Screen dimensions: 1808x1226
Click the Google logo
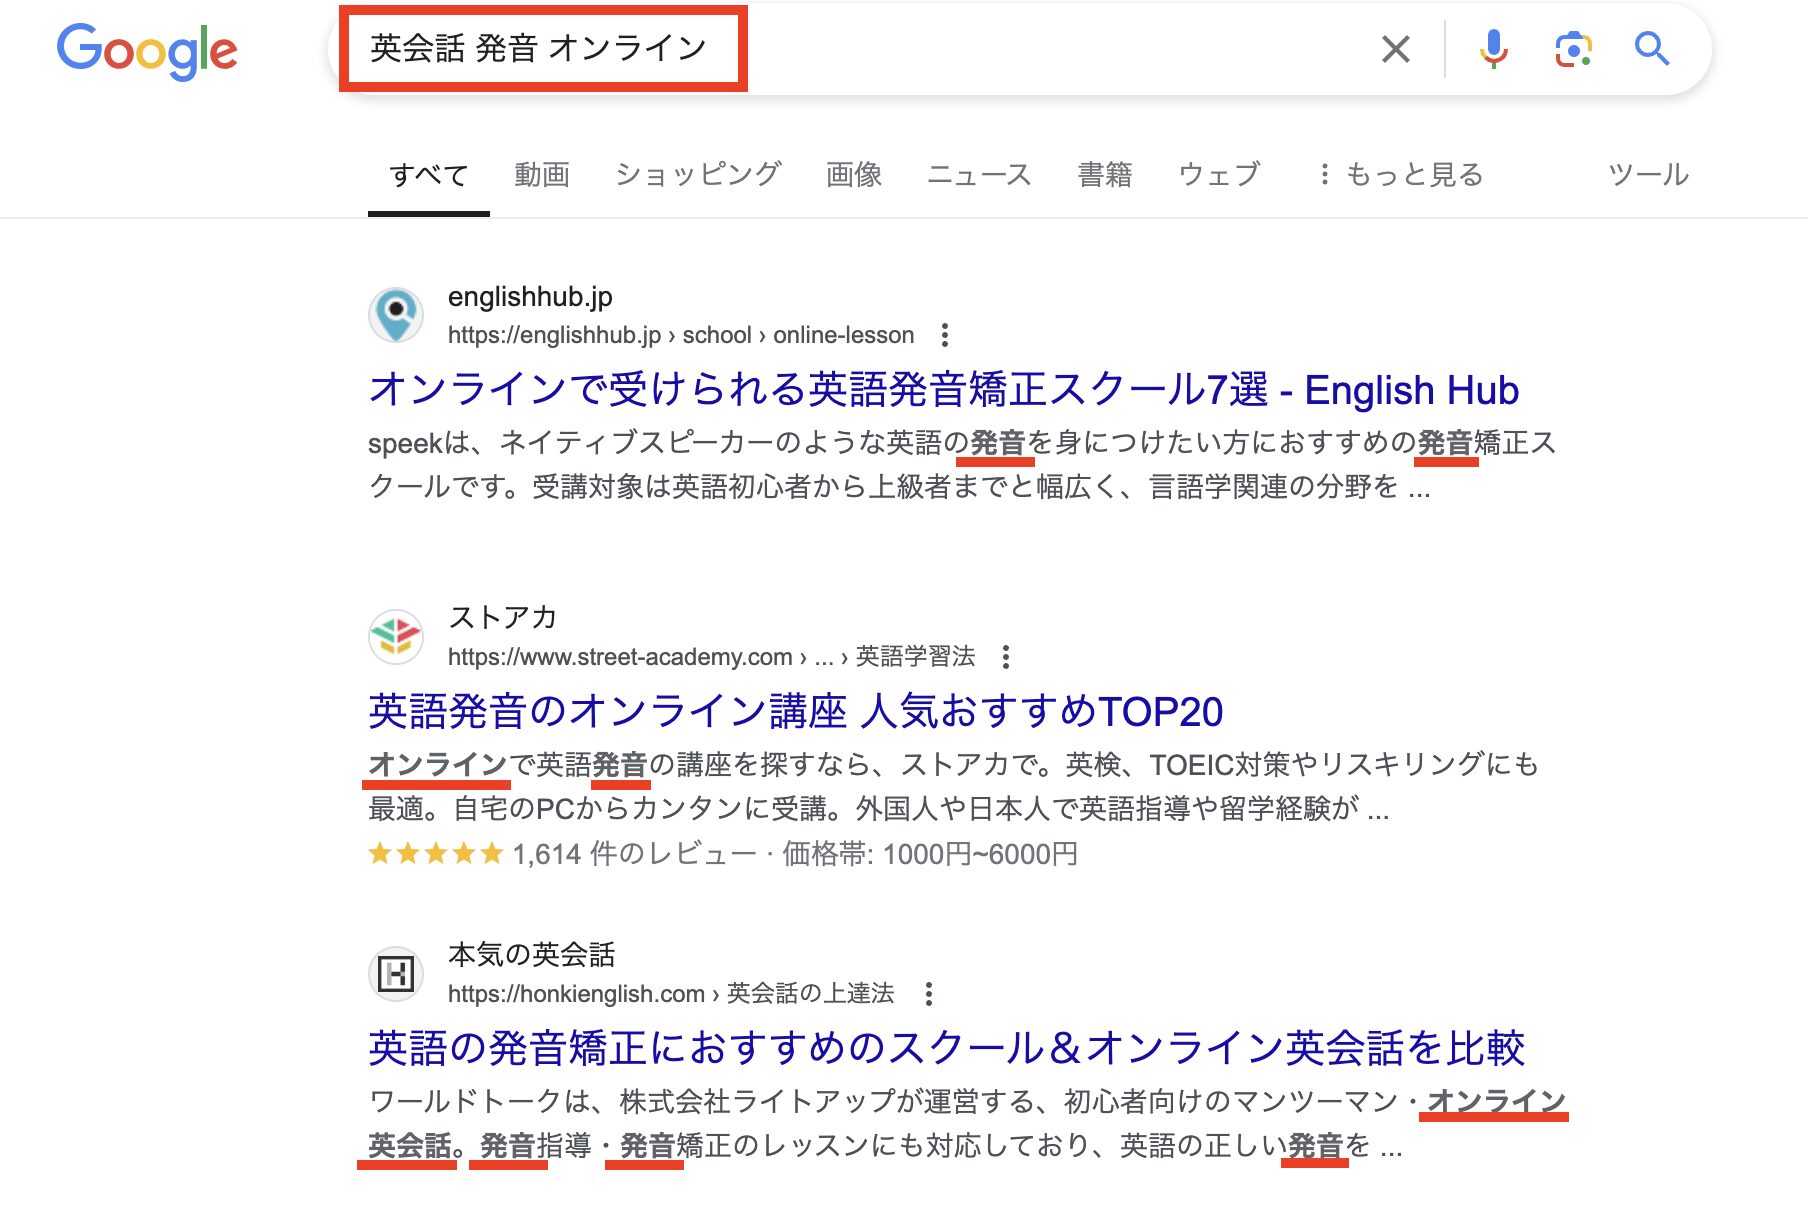pos(147,51)
